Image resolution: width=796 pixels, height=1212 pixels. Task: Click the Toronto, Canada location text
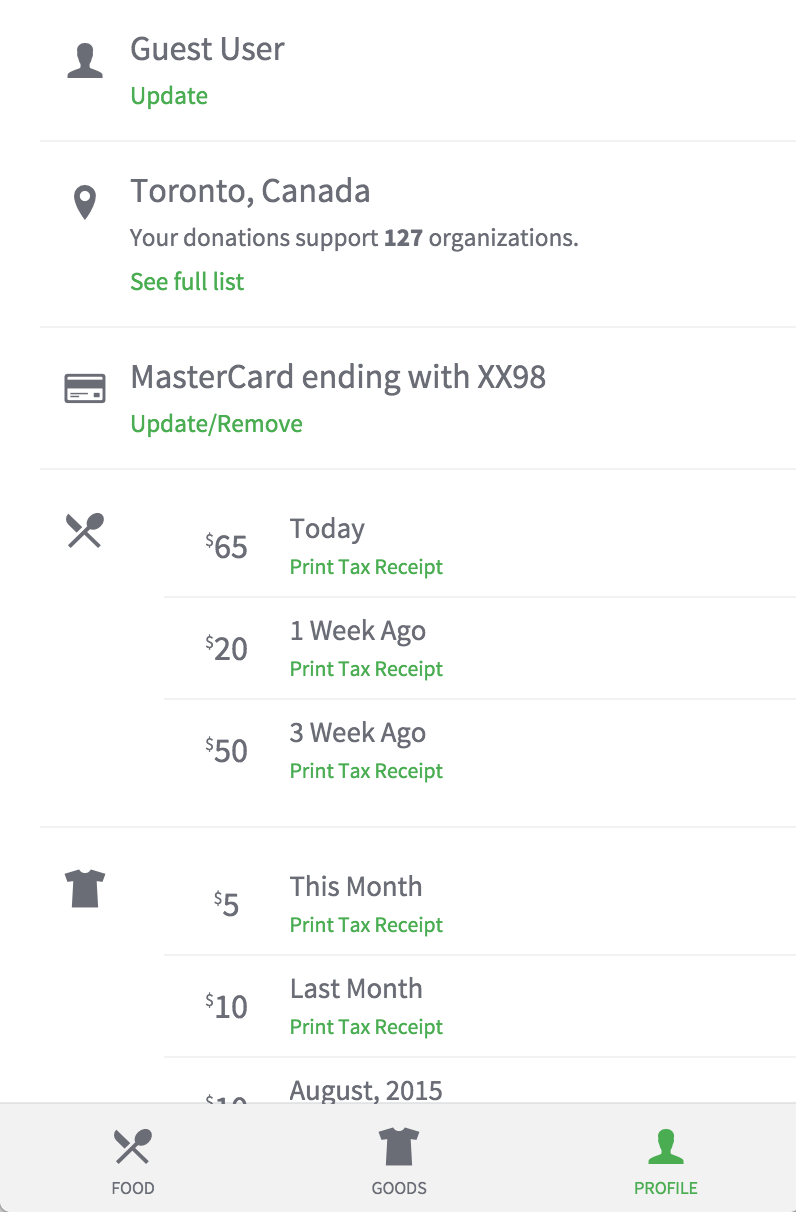coord(250,191)
